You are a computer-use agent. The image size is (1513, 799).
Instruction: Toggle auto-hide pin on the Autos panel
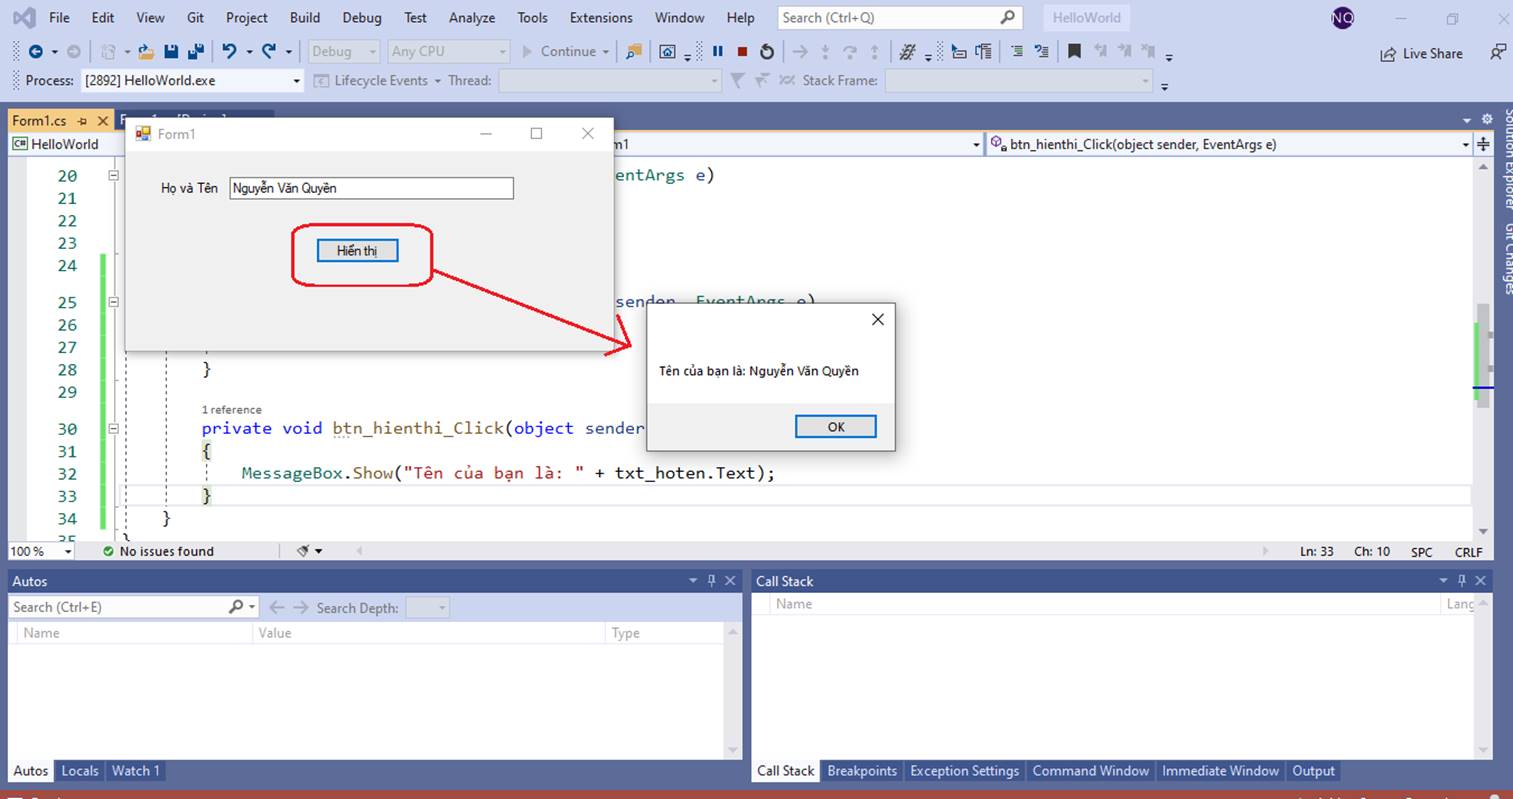coord(712,580)
